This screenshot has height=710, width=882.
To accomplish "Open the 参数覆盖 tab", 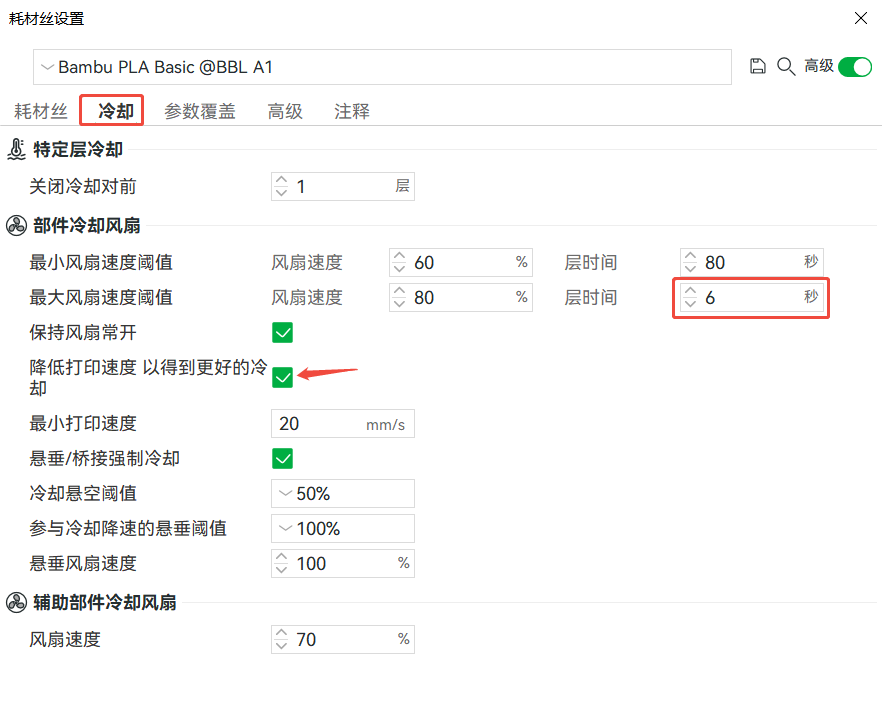I will point(200,111).
